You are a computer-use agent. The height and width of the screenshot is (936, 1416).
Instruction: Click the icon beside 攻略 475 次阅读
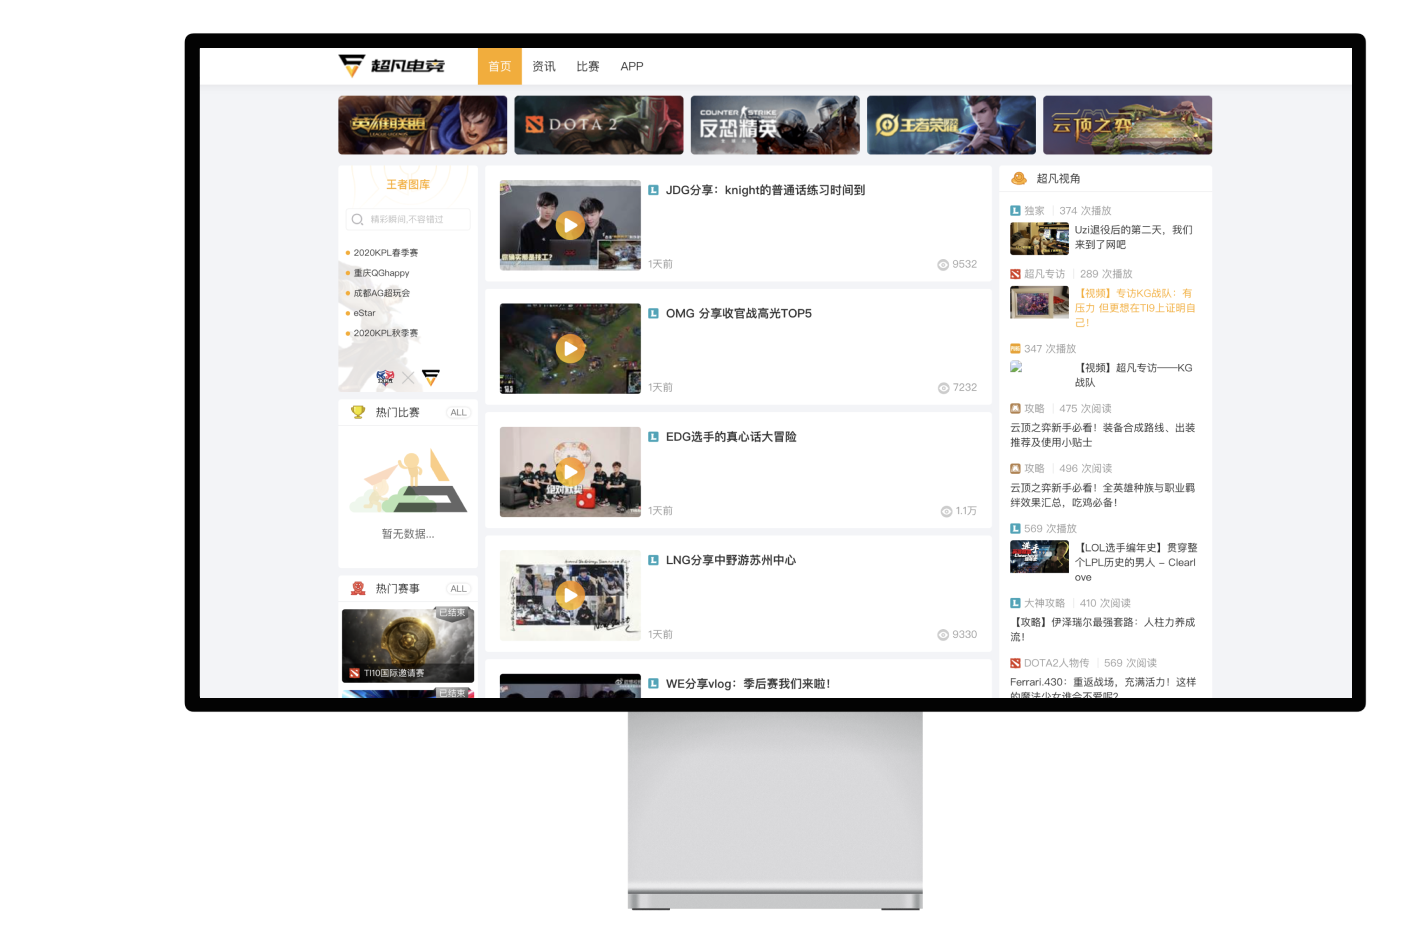[1015, 409]
